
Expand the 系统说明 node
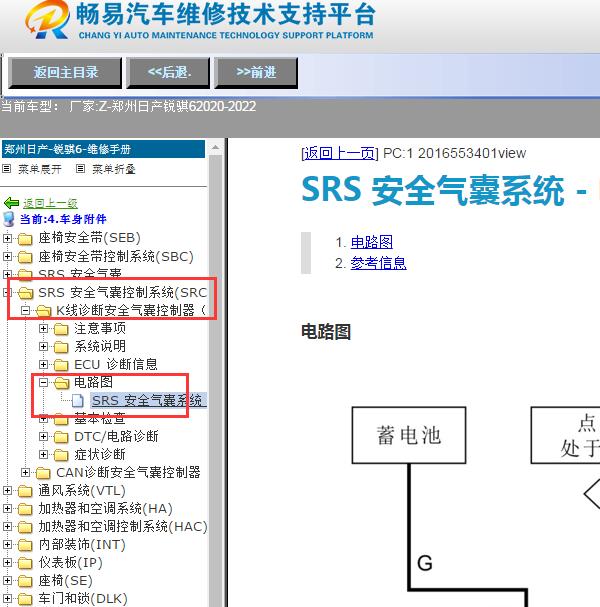tap(43, 346)
